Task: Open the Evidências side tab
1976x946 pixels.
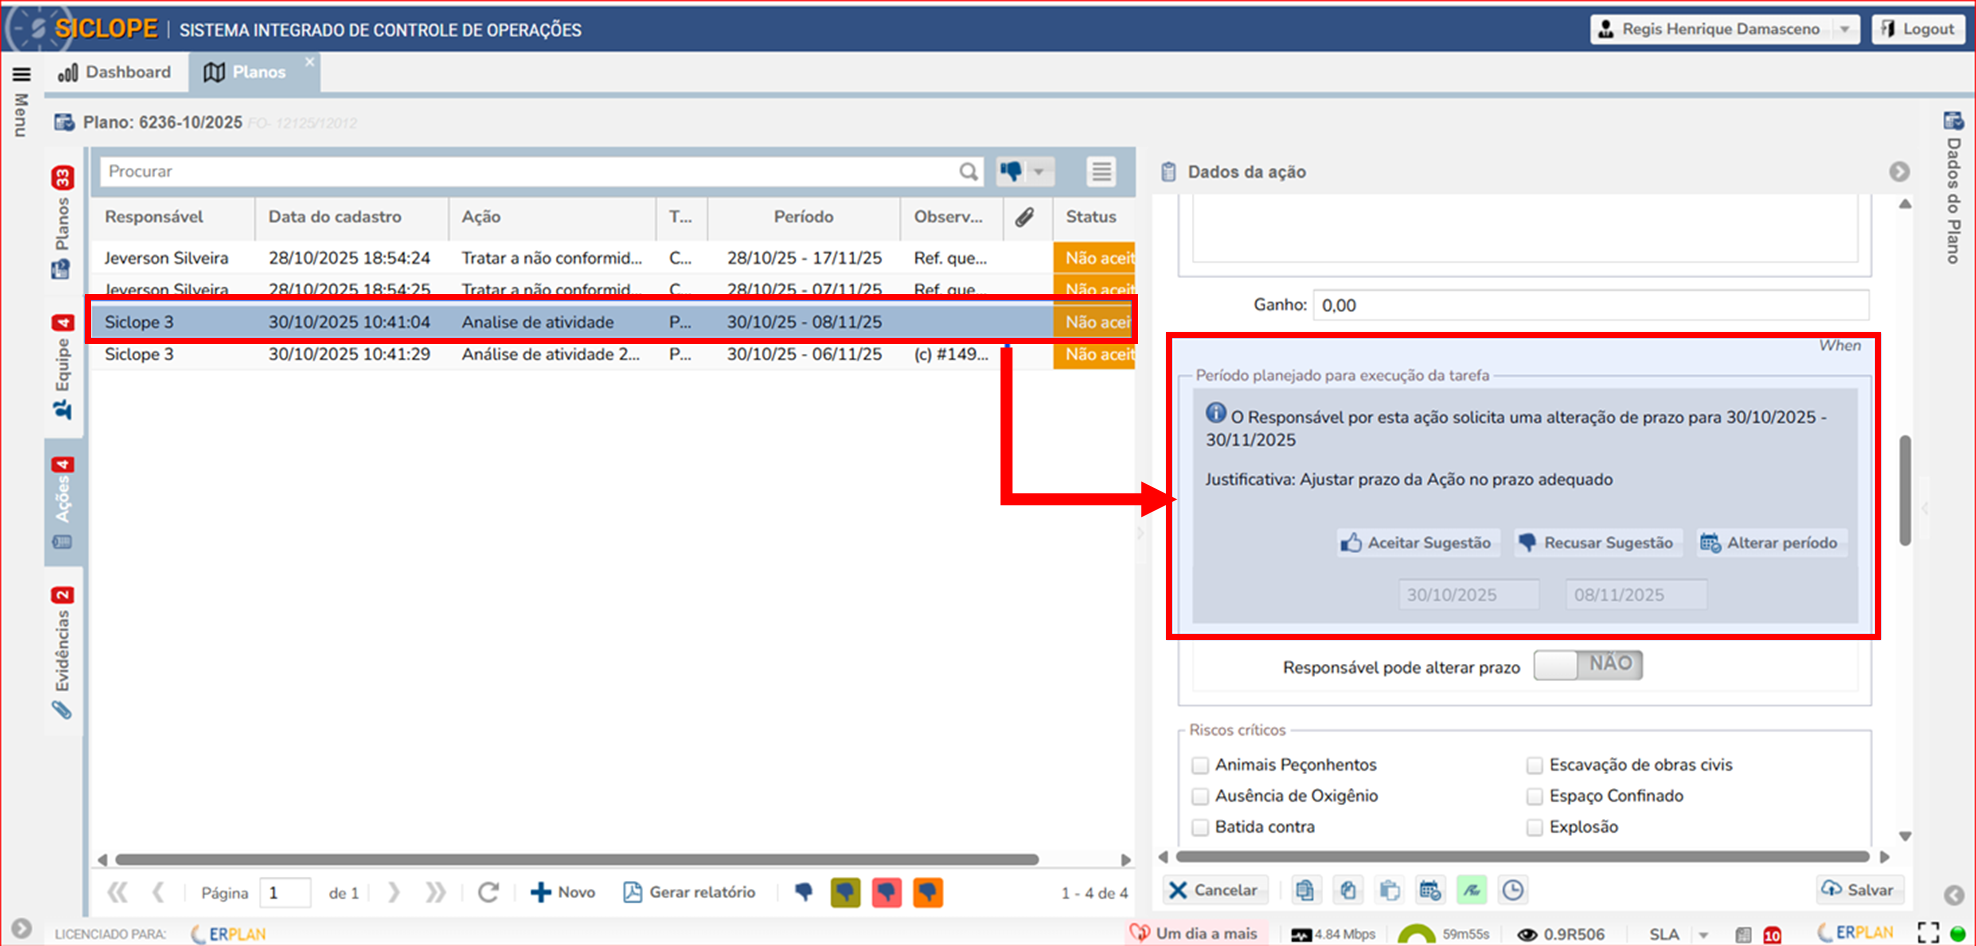Action: [62, 652]
